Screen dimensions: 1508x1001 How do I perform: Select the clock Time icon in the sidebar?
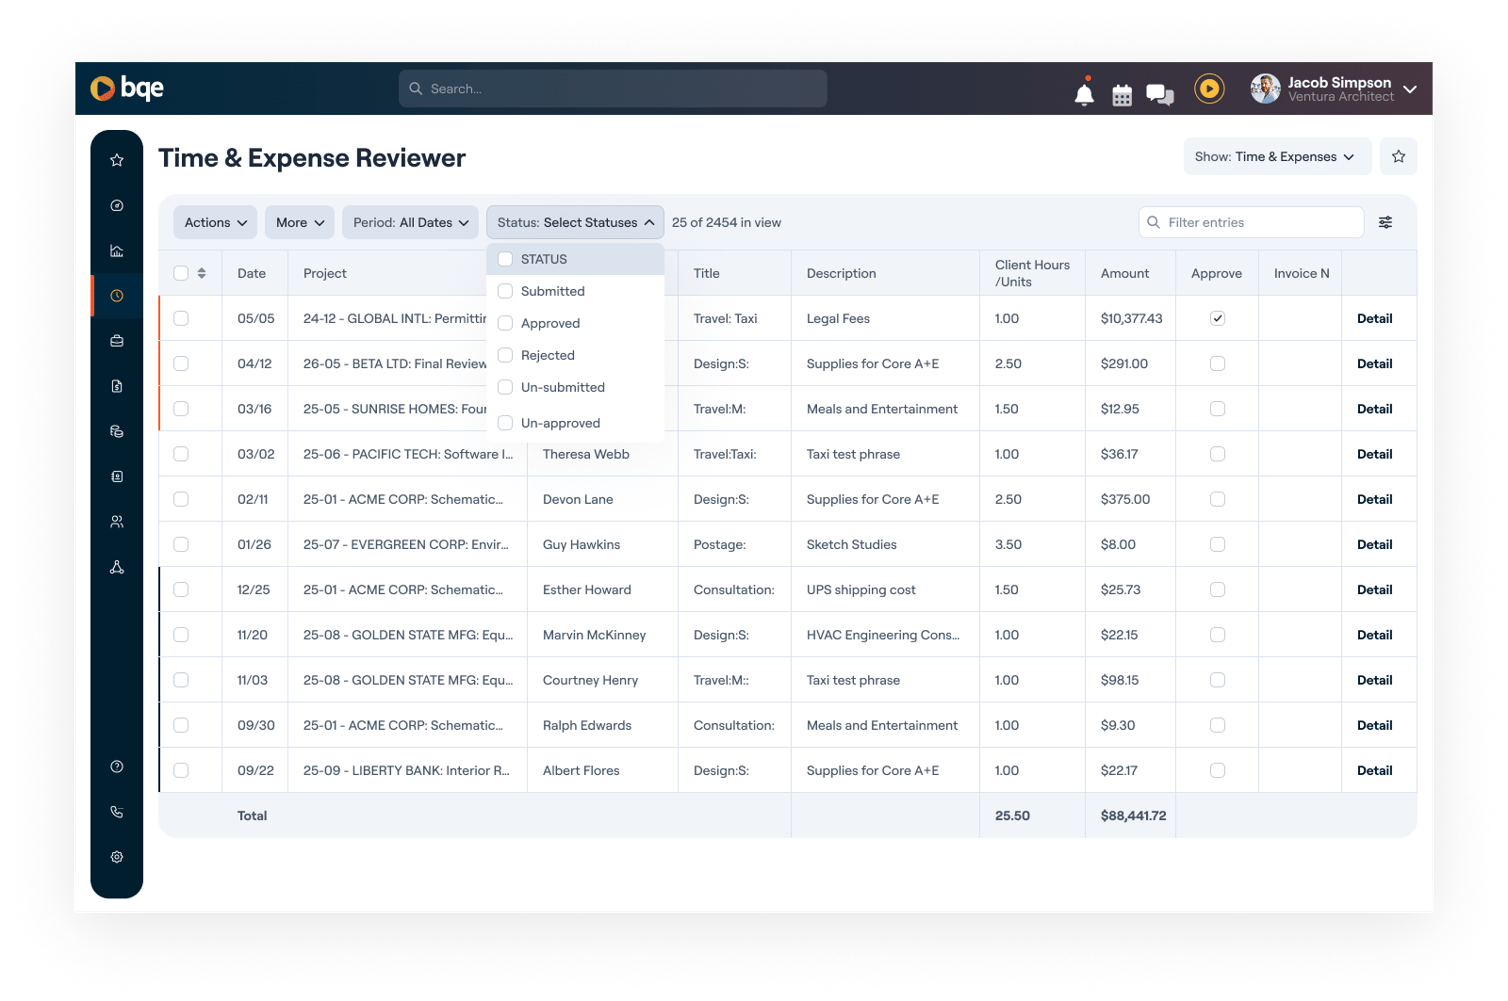[x=116, y=295]
